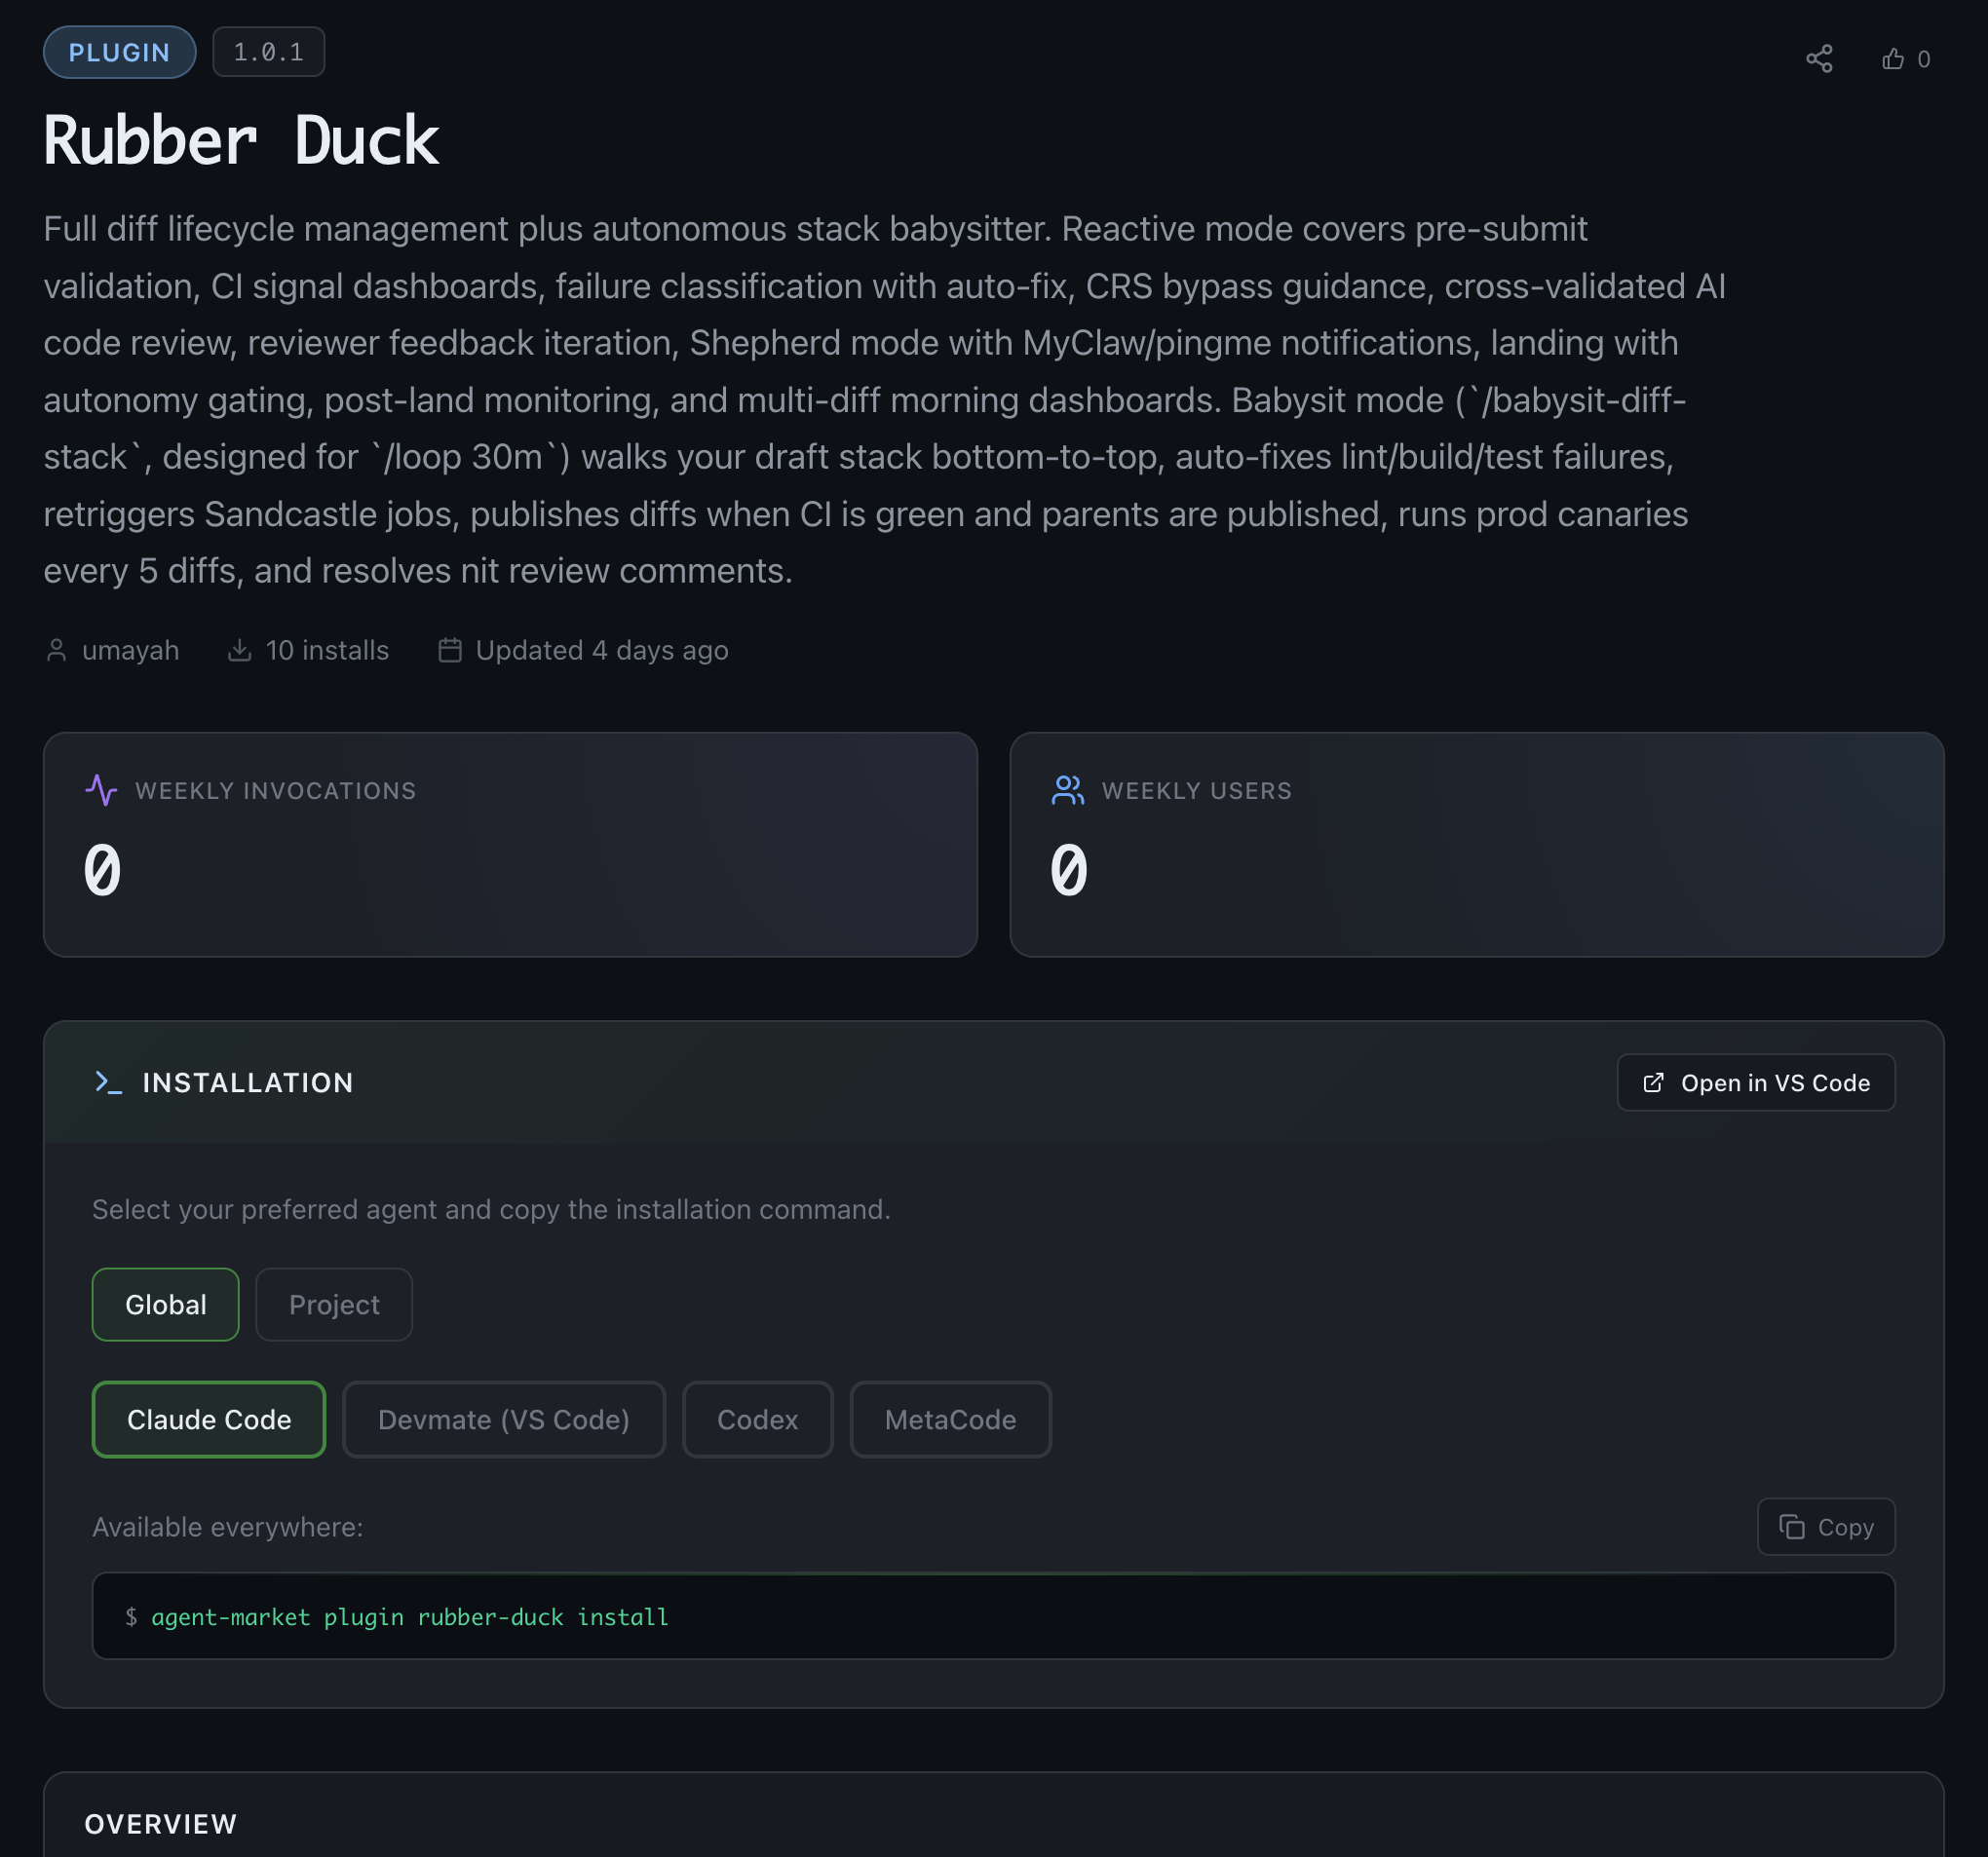Click the PLUGIN badge
This screenshot has width=1988, height=1857.
[x=119, y=52]
